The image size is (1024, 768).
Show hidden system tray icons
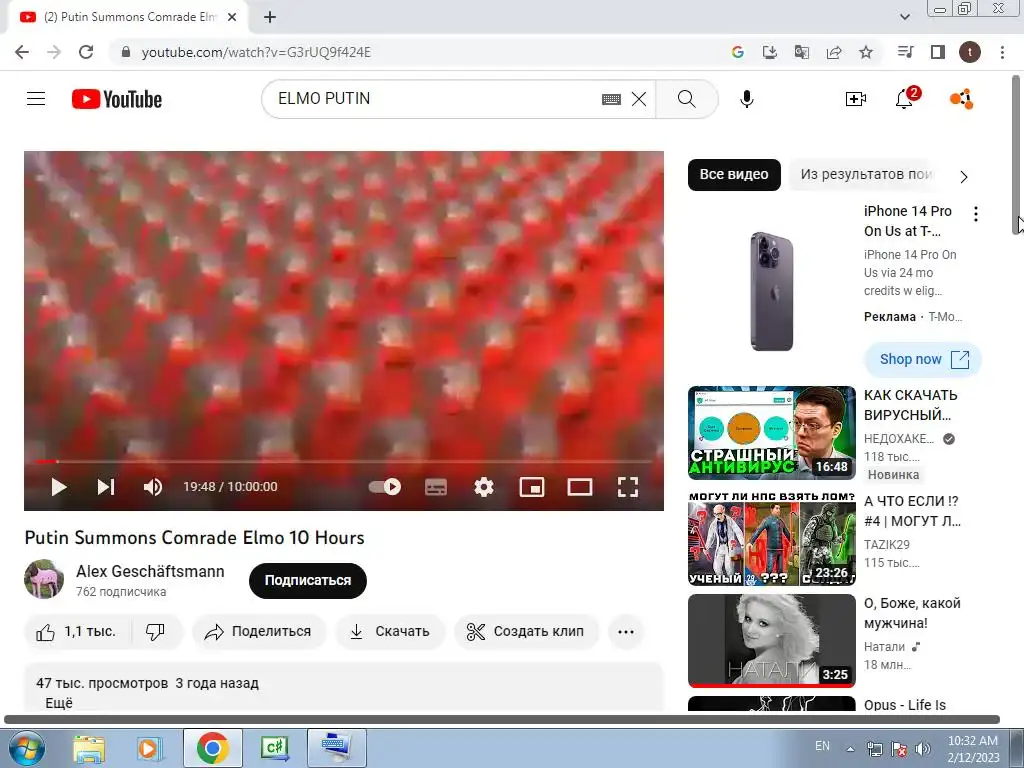tap(850, 749)
